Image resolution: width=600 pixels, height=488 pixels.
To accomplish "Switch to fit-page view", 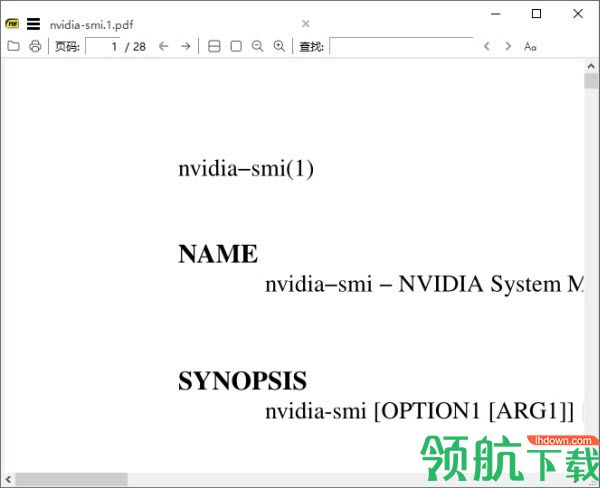I will click(x=236, y=46).
